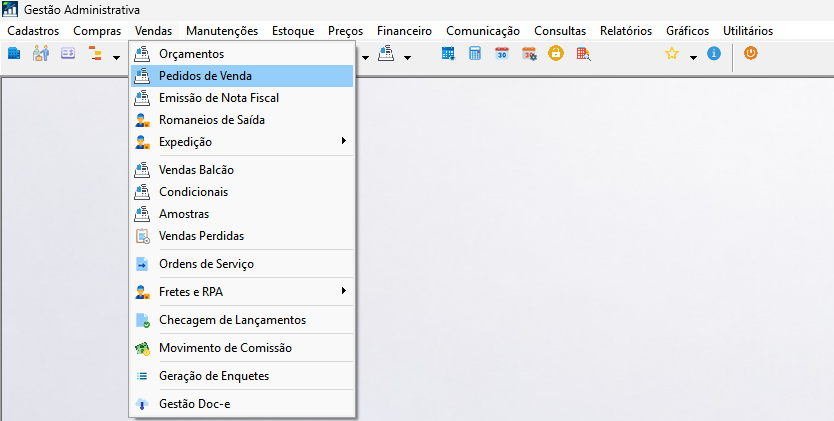Click the orange power button icon

point(750,53)
